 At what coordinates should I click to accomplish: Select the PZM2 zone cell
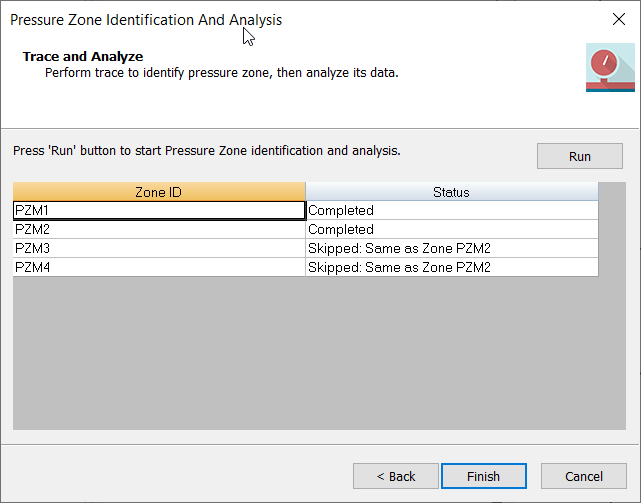click(x=159, y=230)
